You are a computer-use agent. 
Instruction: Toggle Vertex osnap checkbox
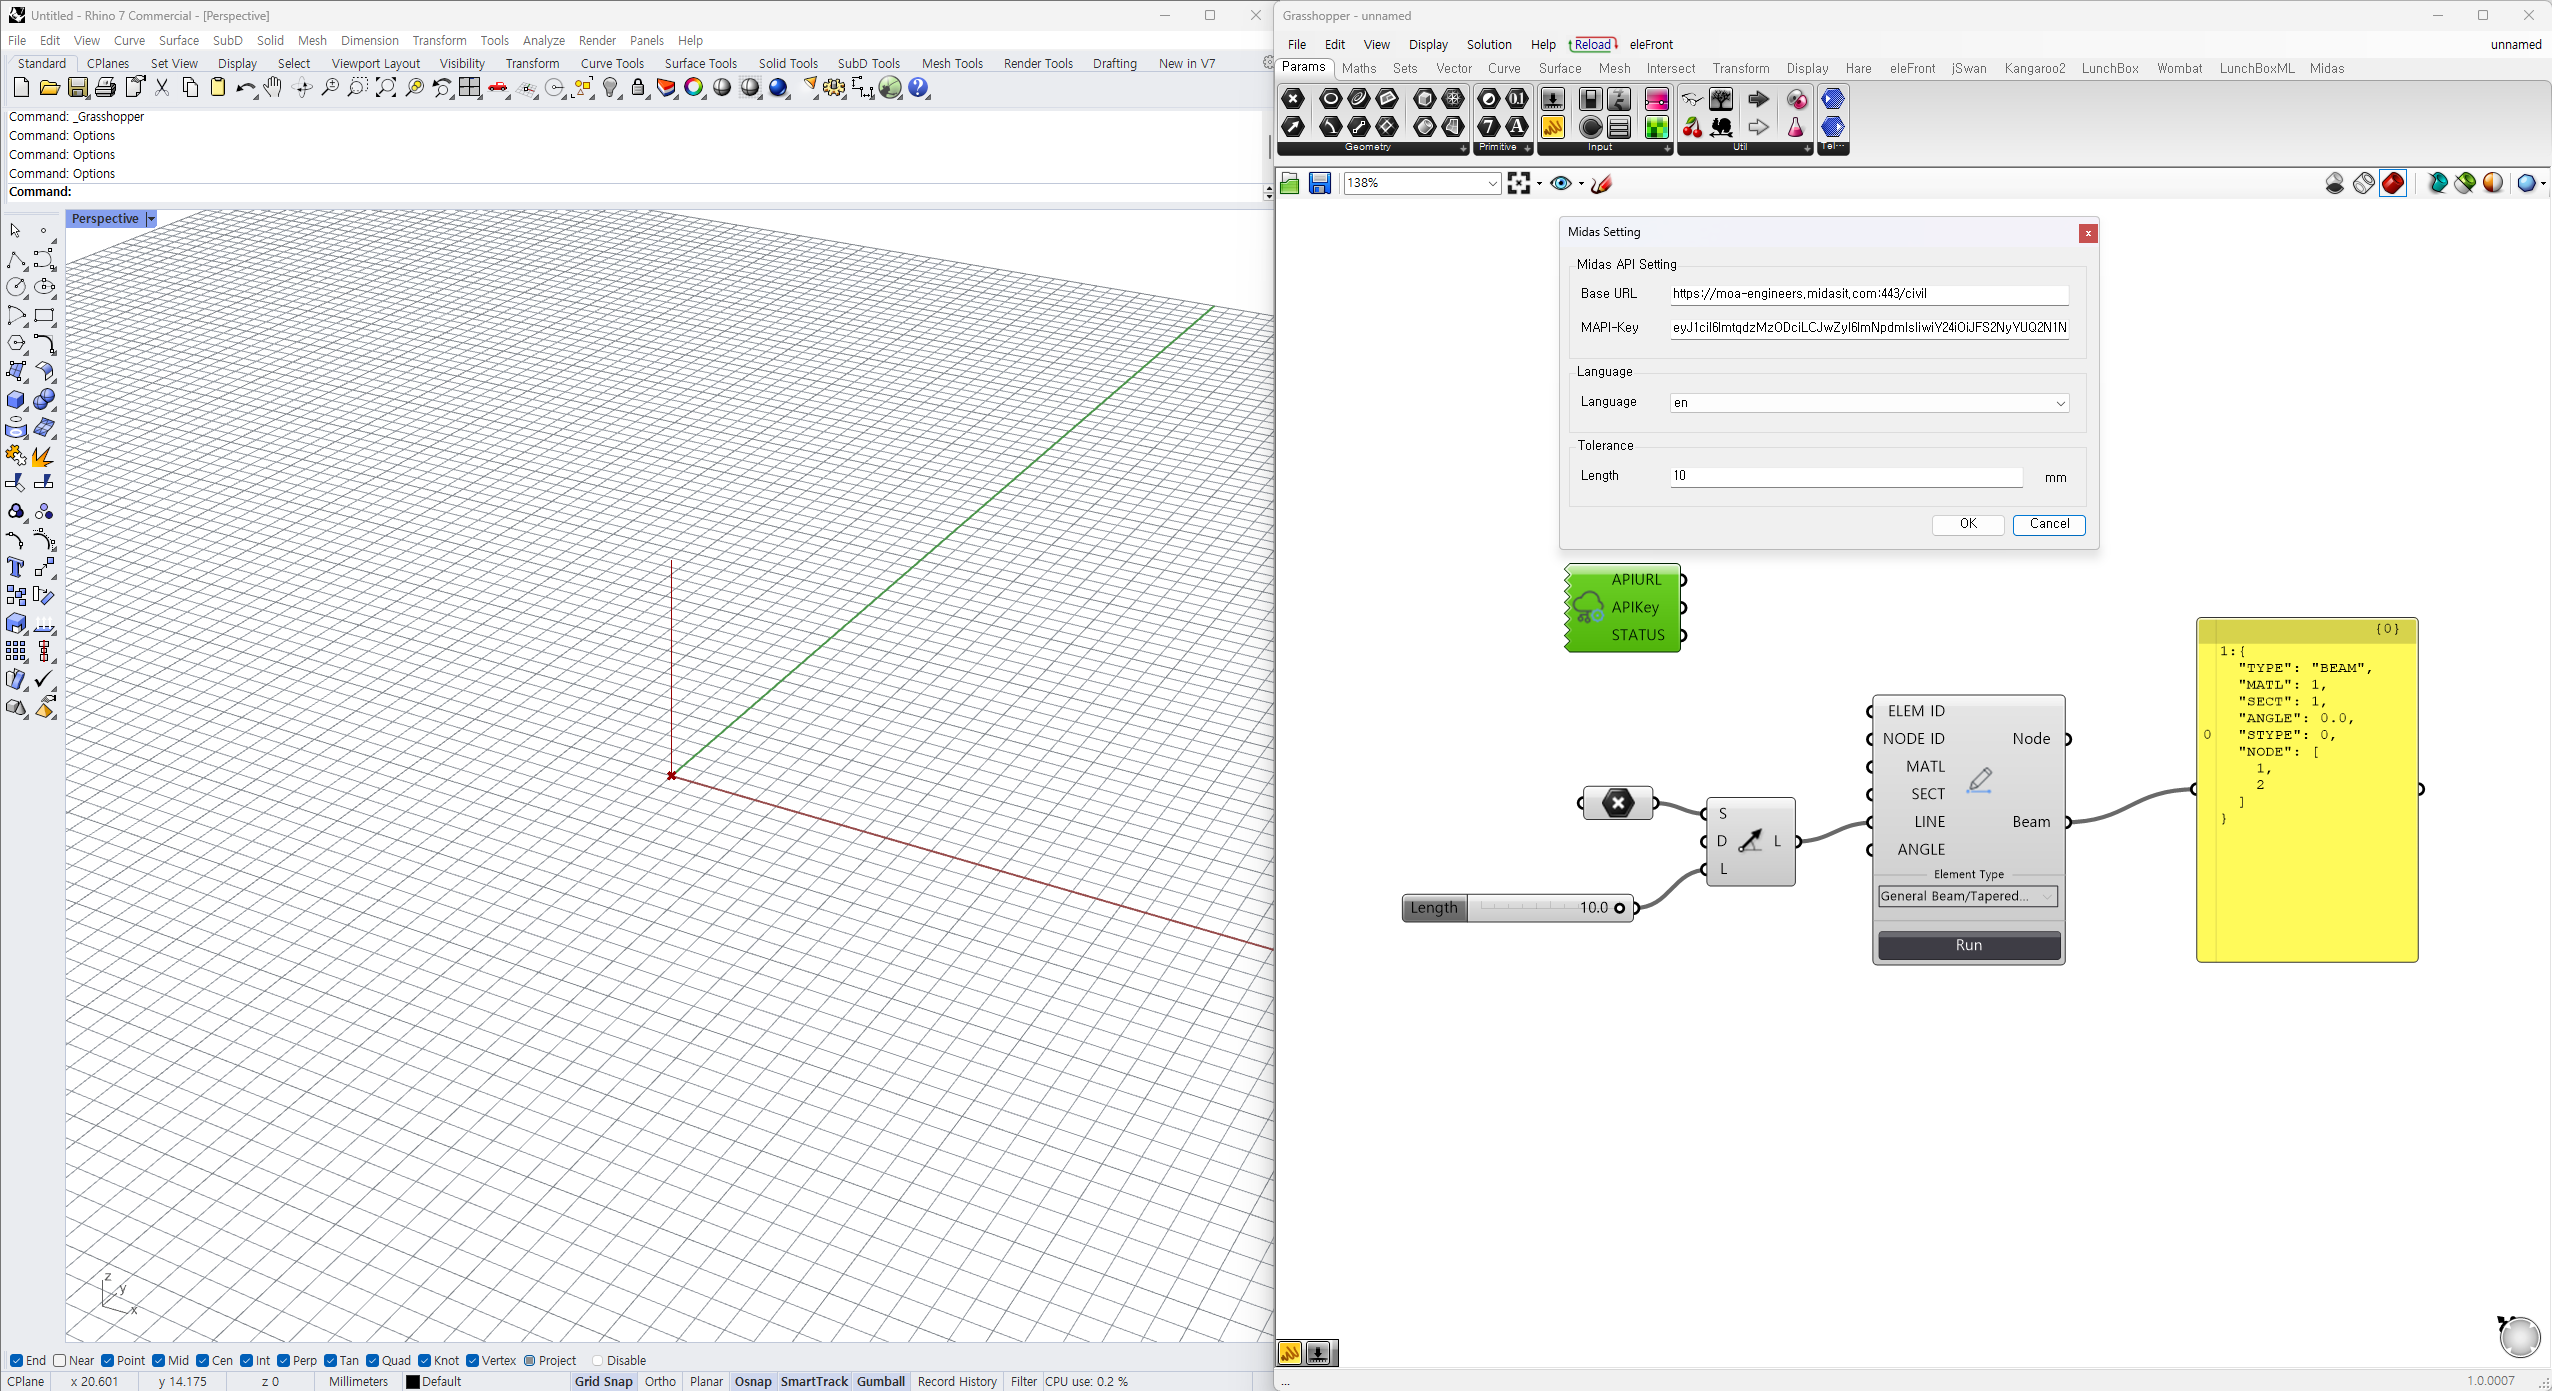(473, 1360)
